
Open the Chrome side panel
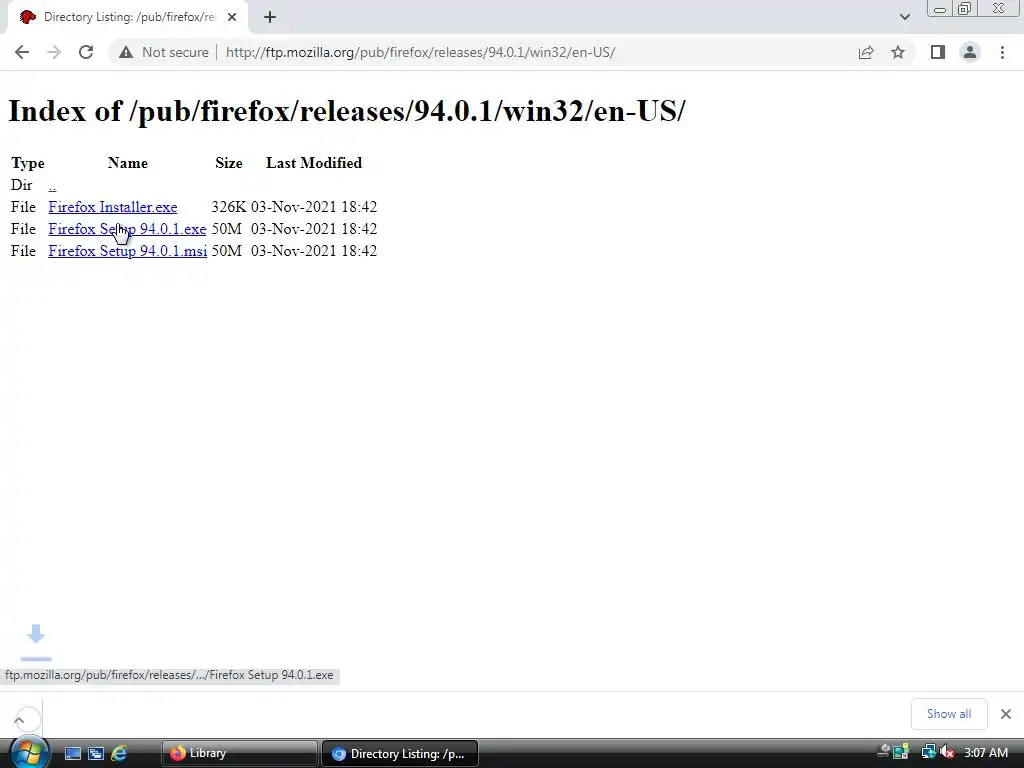pos(938,52)
